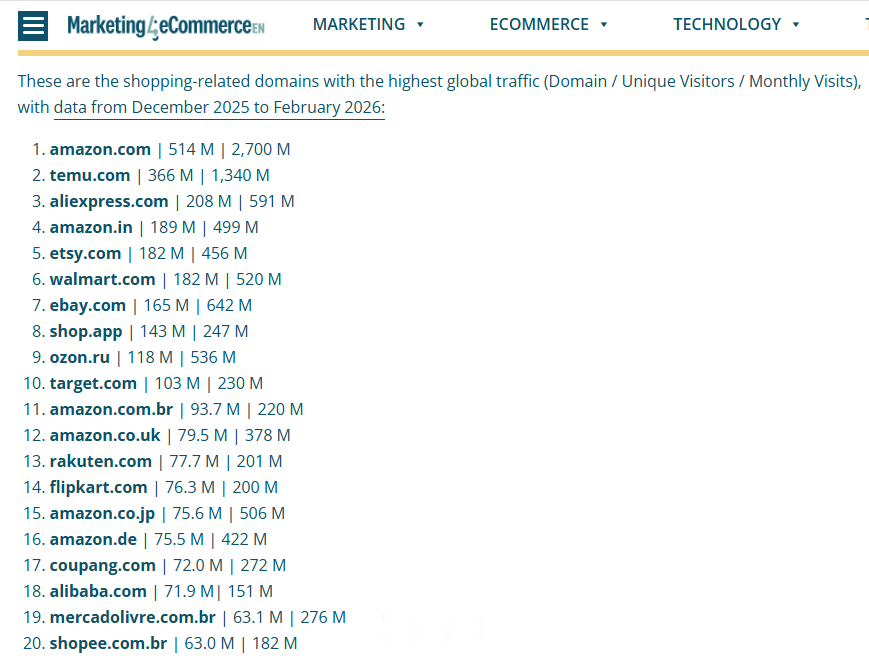The height and width of the screenshot is (661, 869).
Task: Click the amazon.de list entry
Action: click(x=158, y=540)
